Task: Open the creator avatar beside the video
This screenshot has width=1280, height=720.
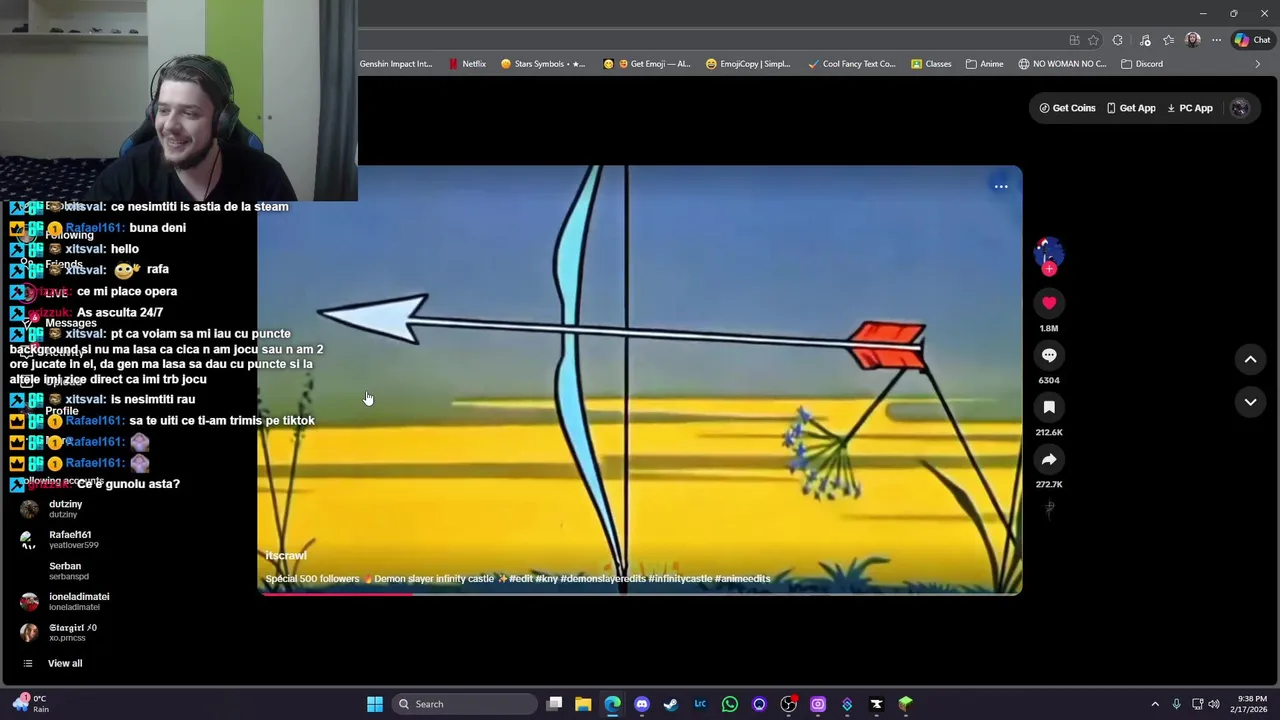Action: pos(1048,251)
